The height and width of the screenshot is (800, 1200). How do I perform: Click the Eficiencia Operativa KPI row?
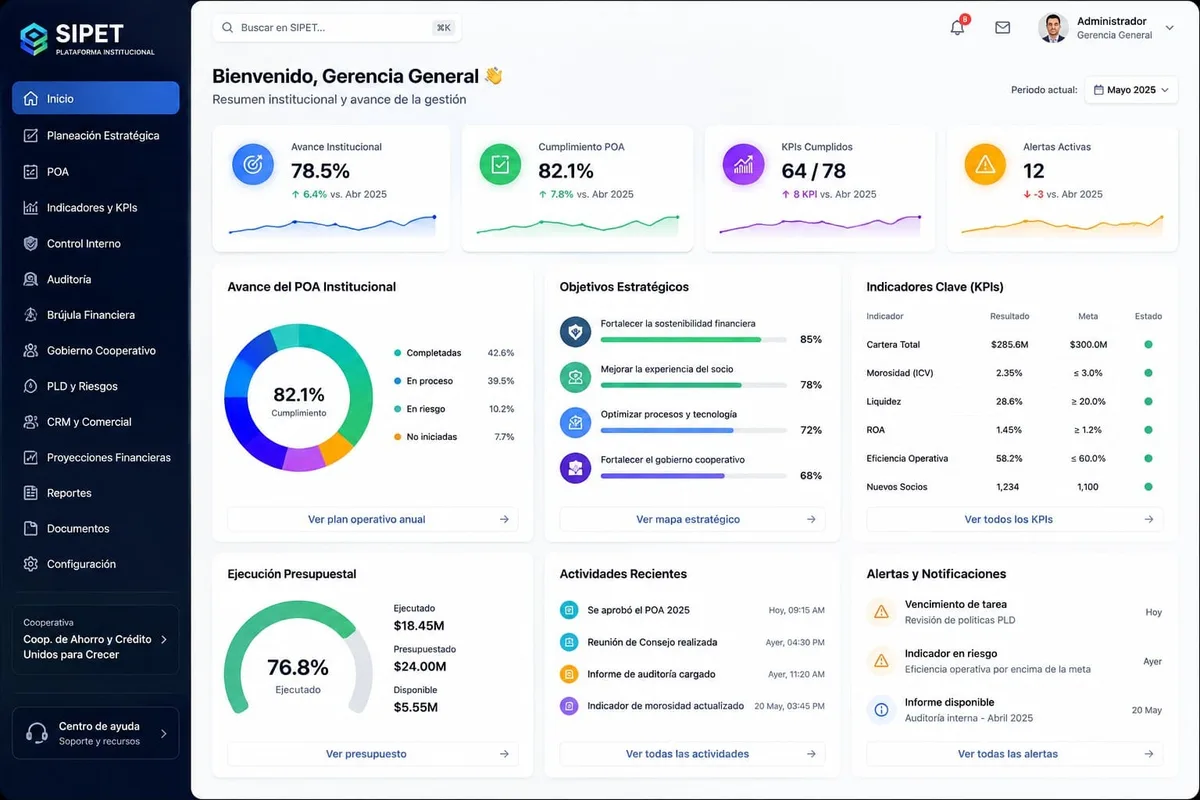pyautogui.click(x=1014, y=458)
